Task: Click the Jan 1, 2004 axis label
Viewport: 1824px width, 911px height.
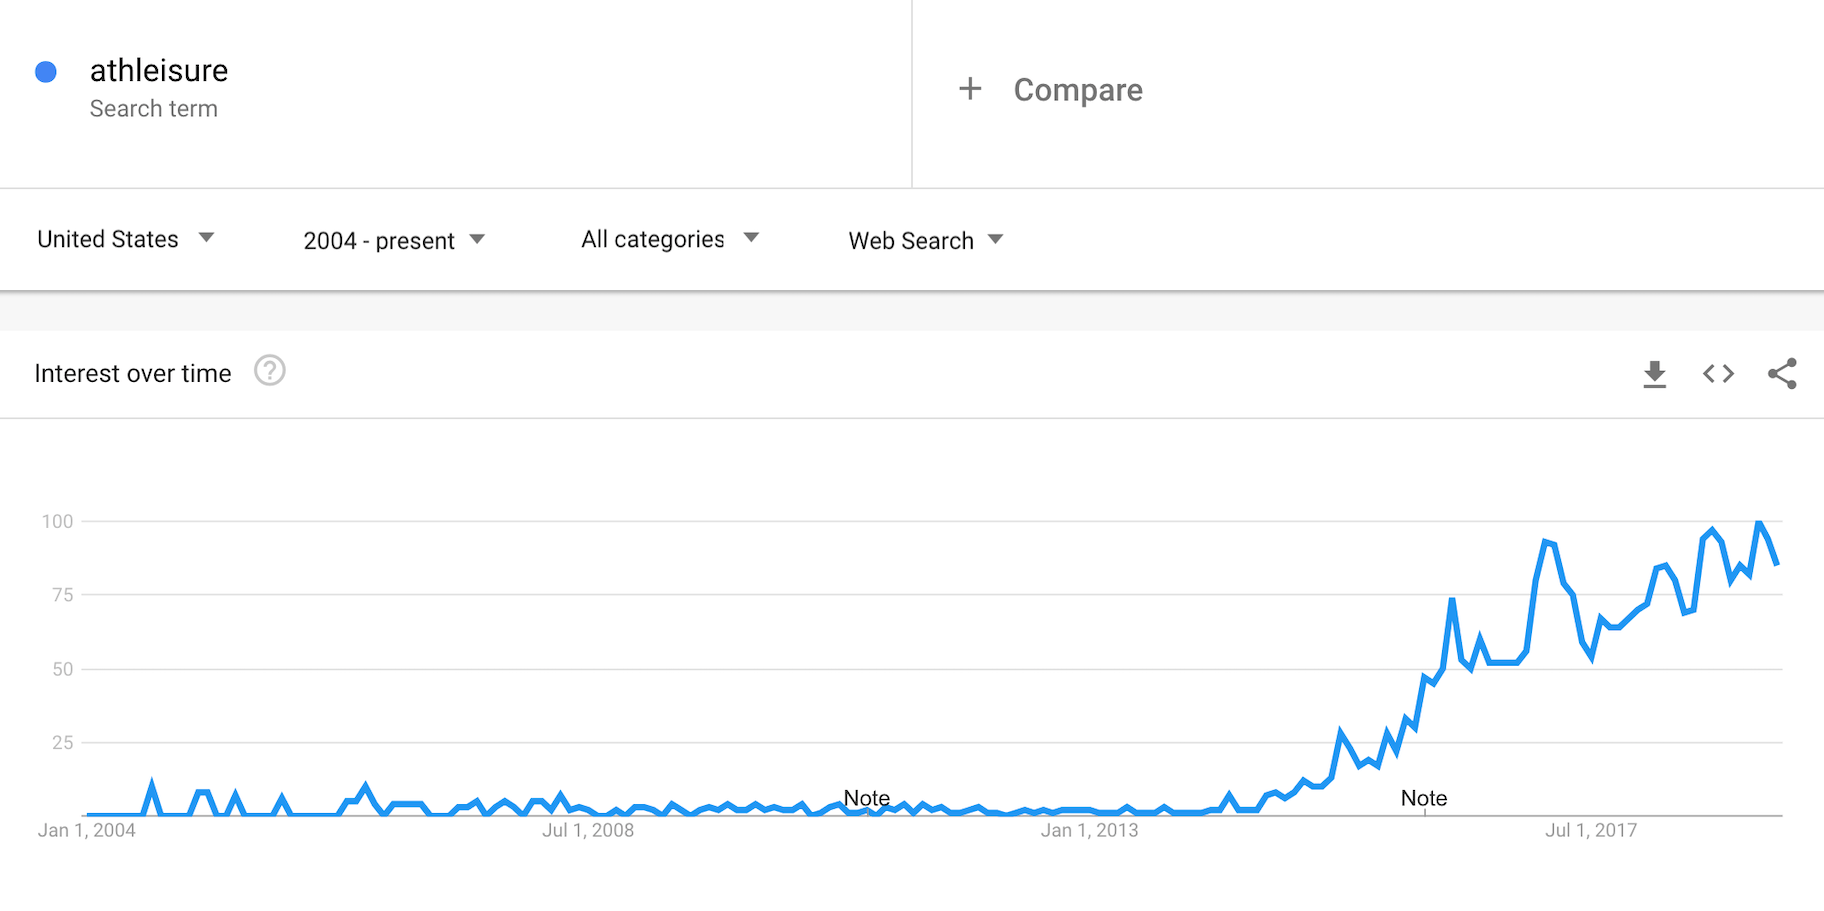Action: tap(87, 830)
